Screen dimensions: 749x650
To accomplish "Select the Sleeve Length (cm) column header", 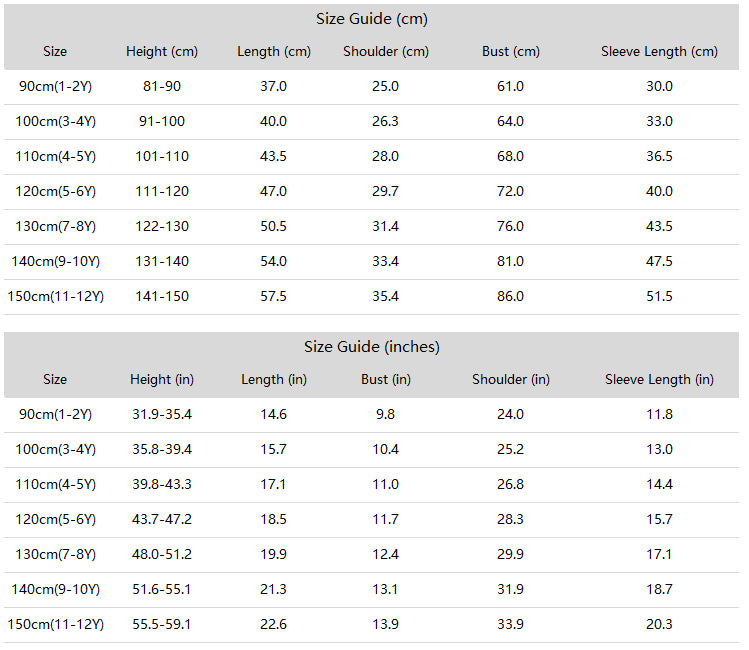I will pyautogui.click(x=659, y=52).
